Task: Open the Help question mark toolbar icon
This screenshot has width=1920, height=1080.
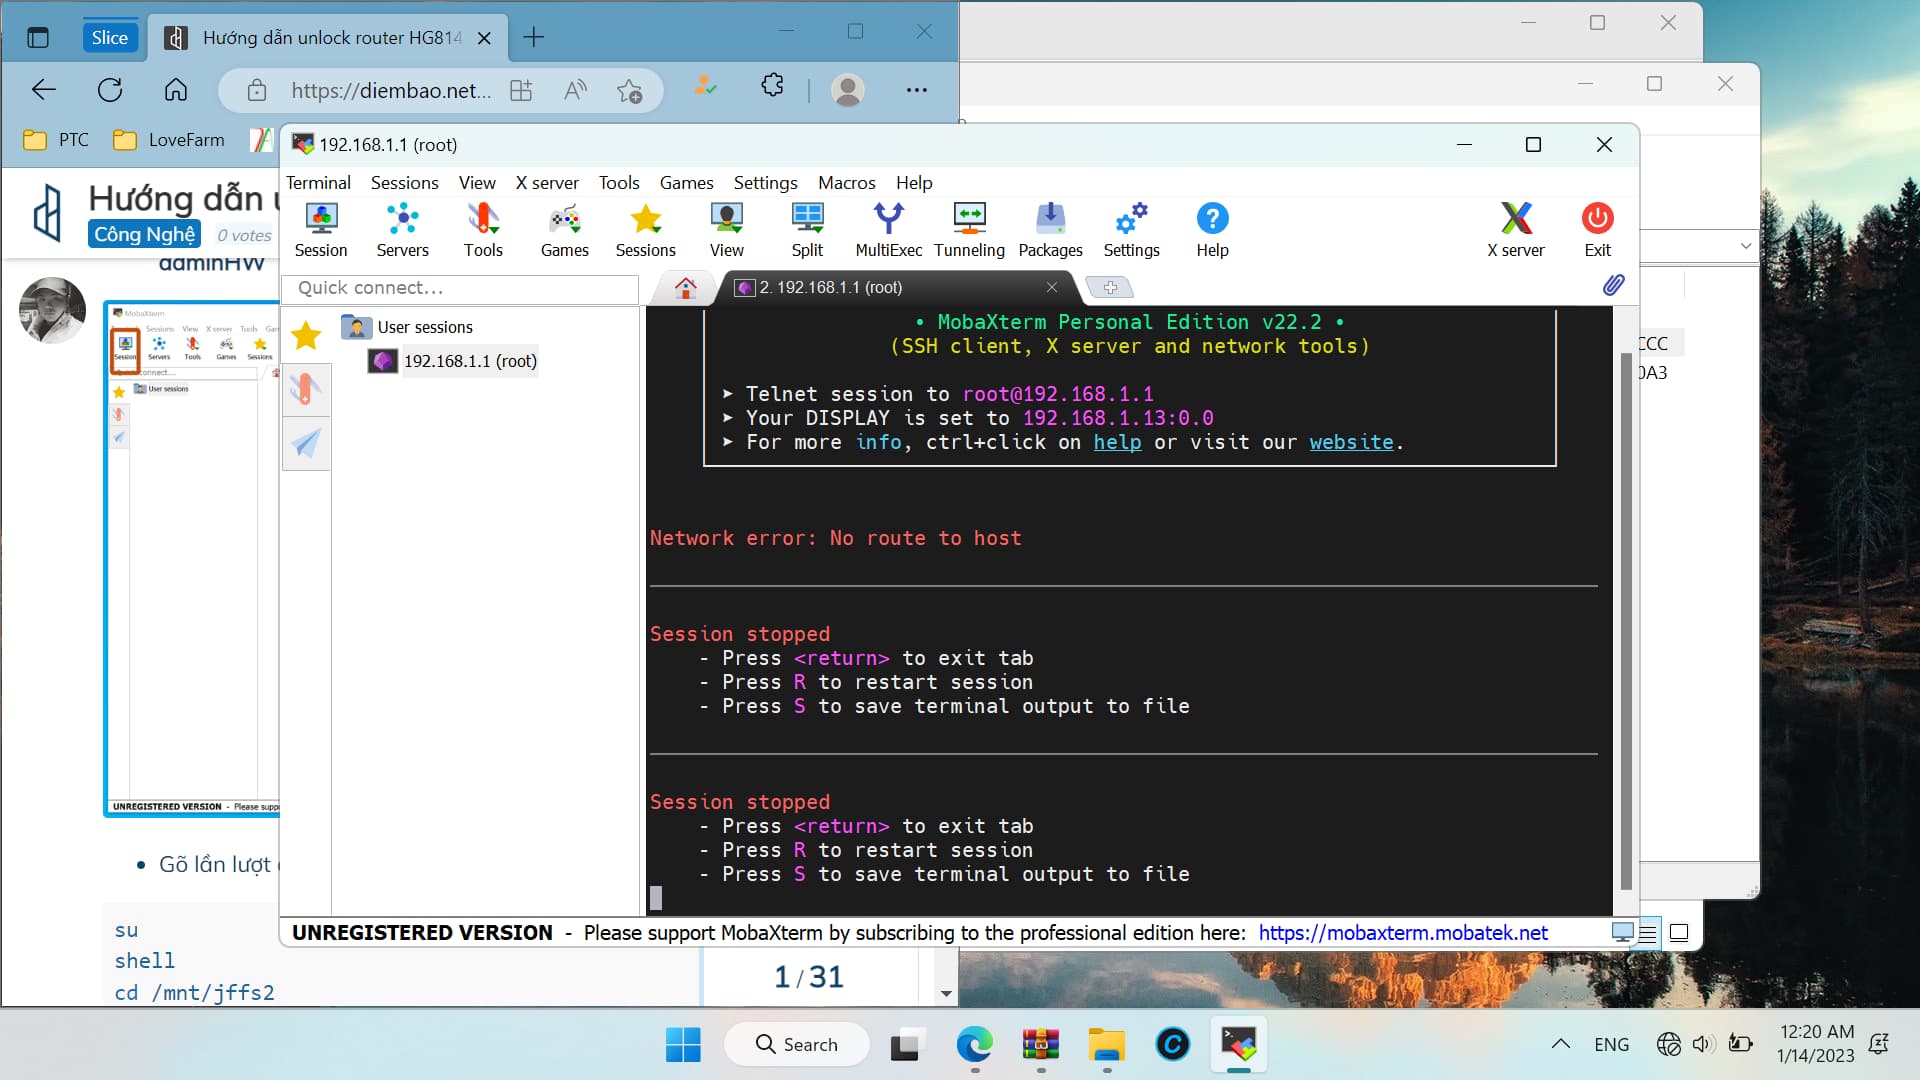Action: pyautogui.click(x=1212, y=230)
